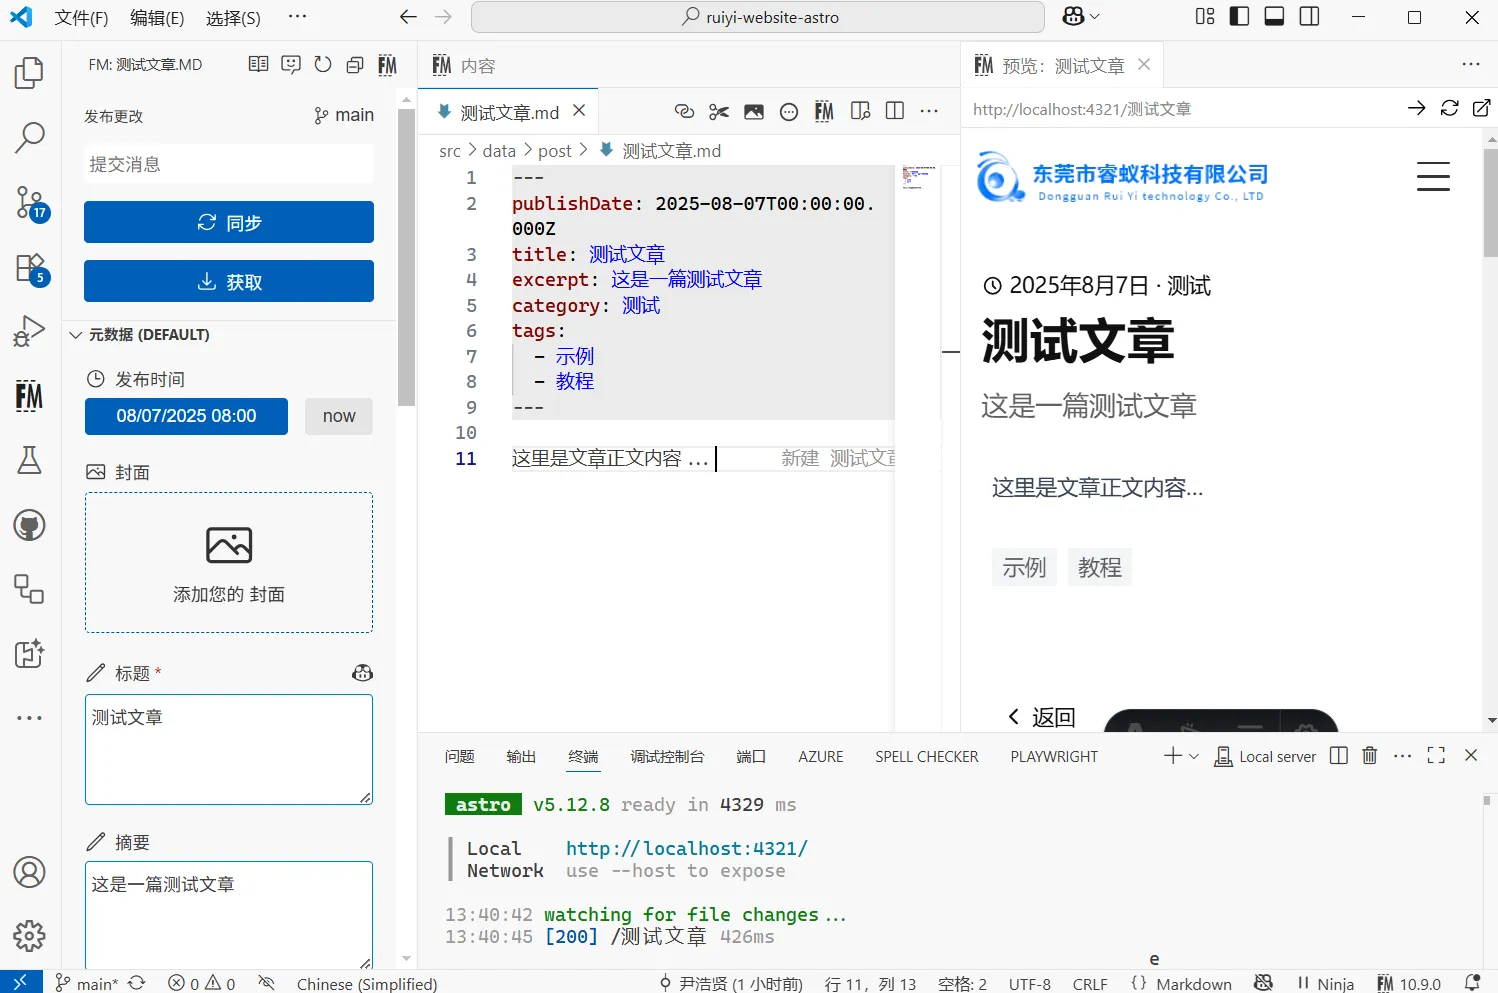
Task: Open the website hamburger menu in preview
Action: point(1433,177)
